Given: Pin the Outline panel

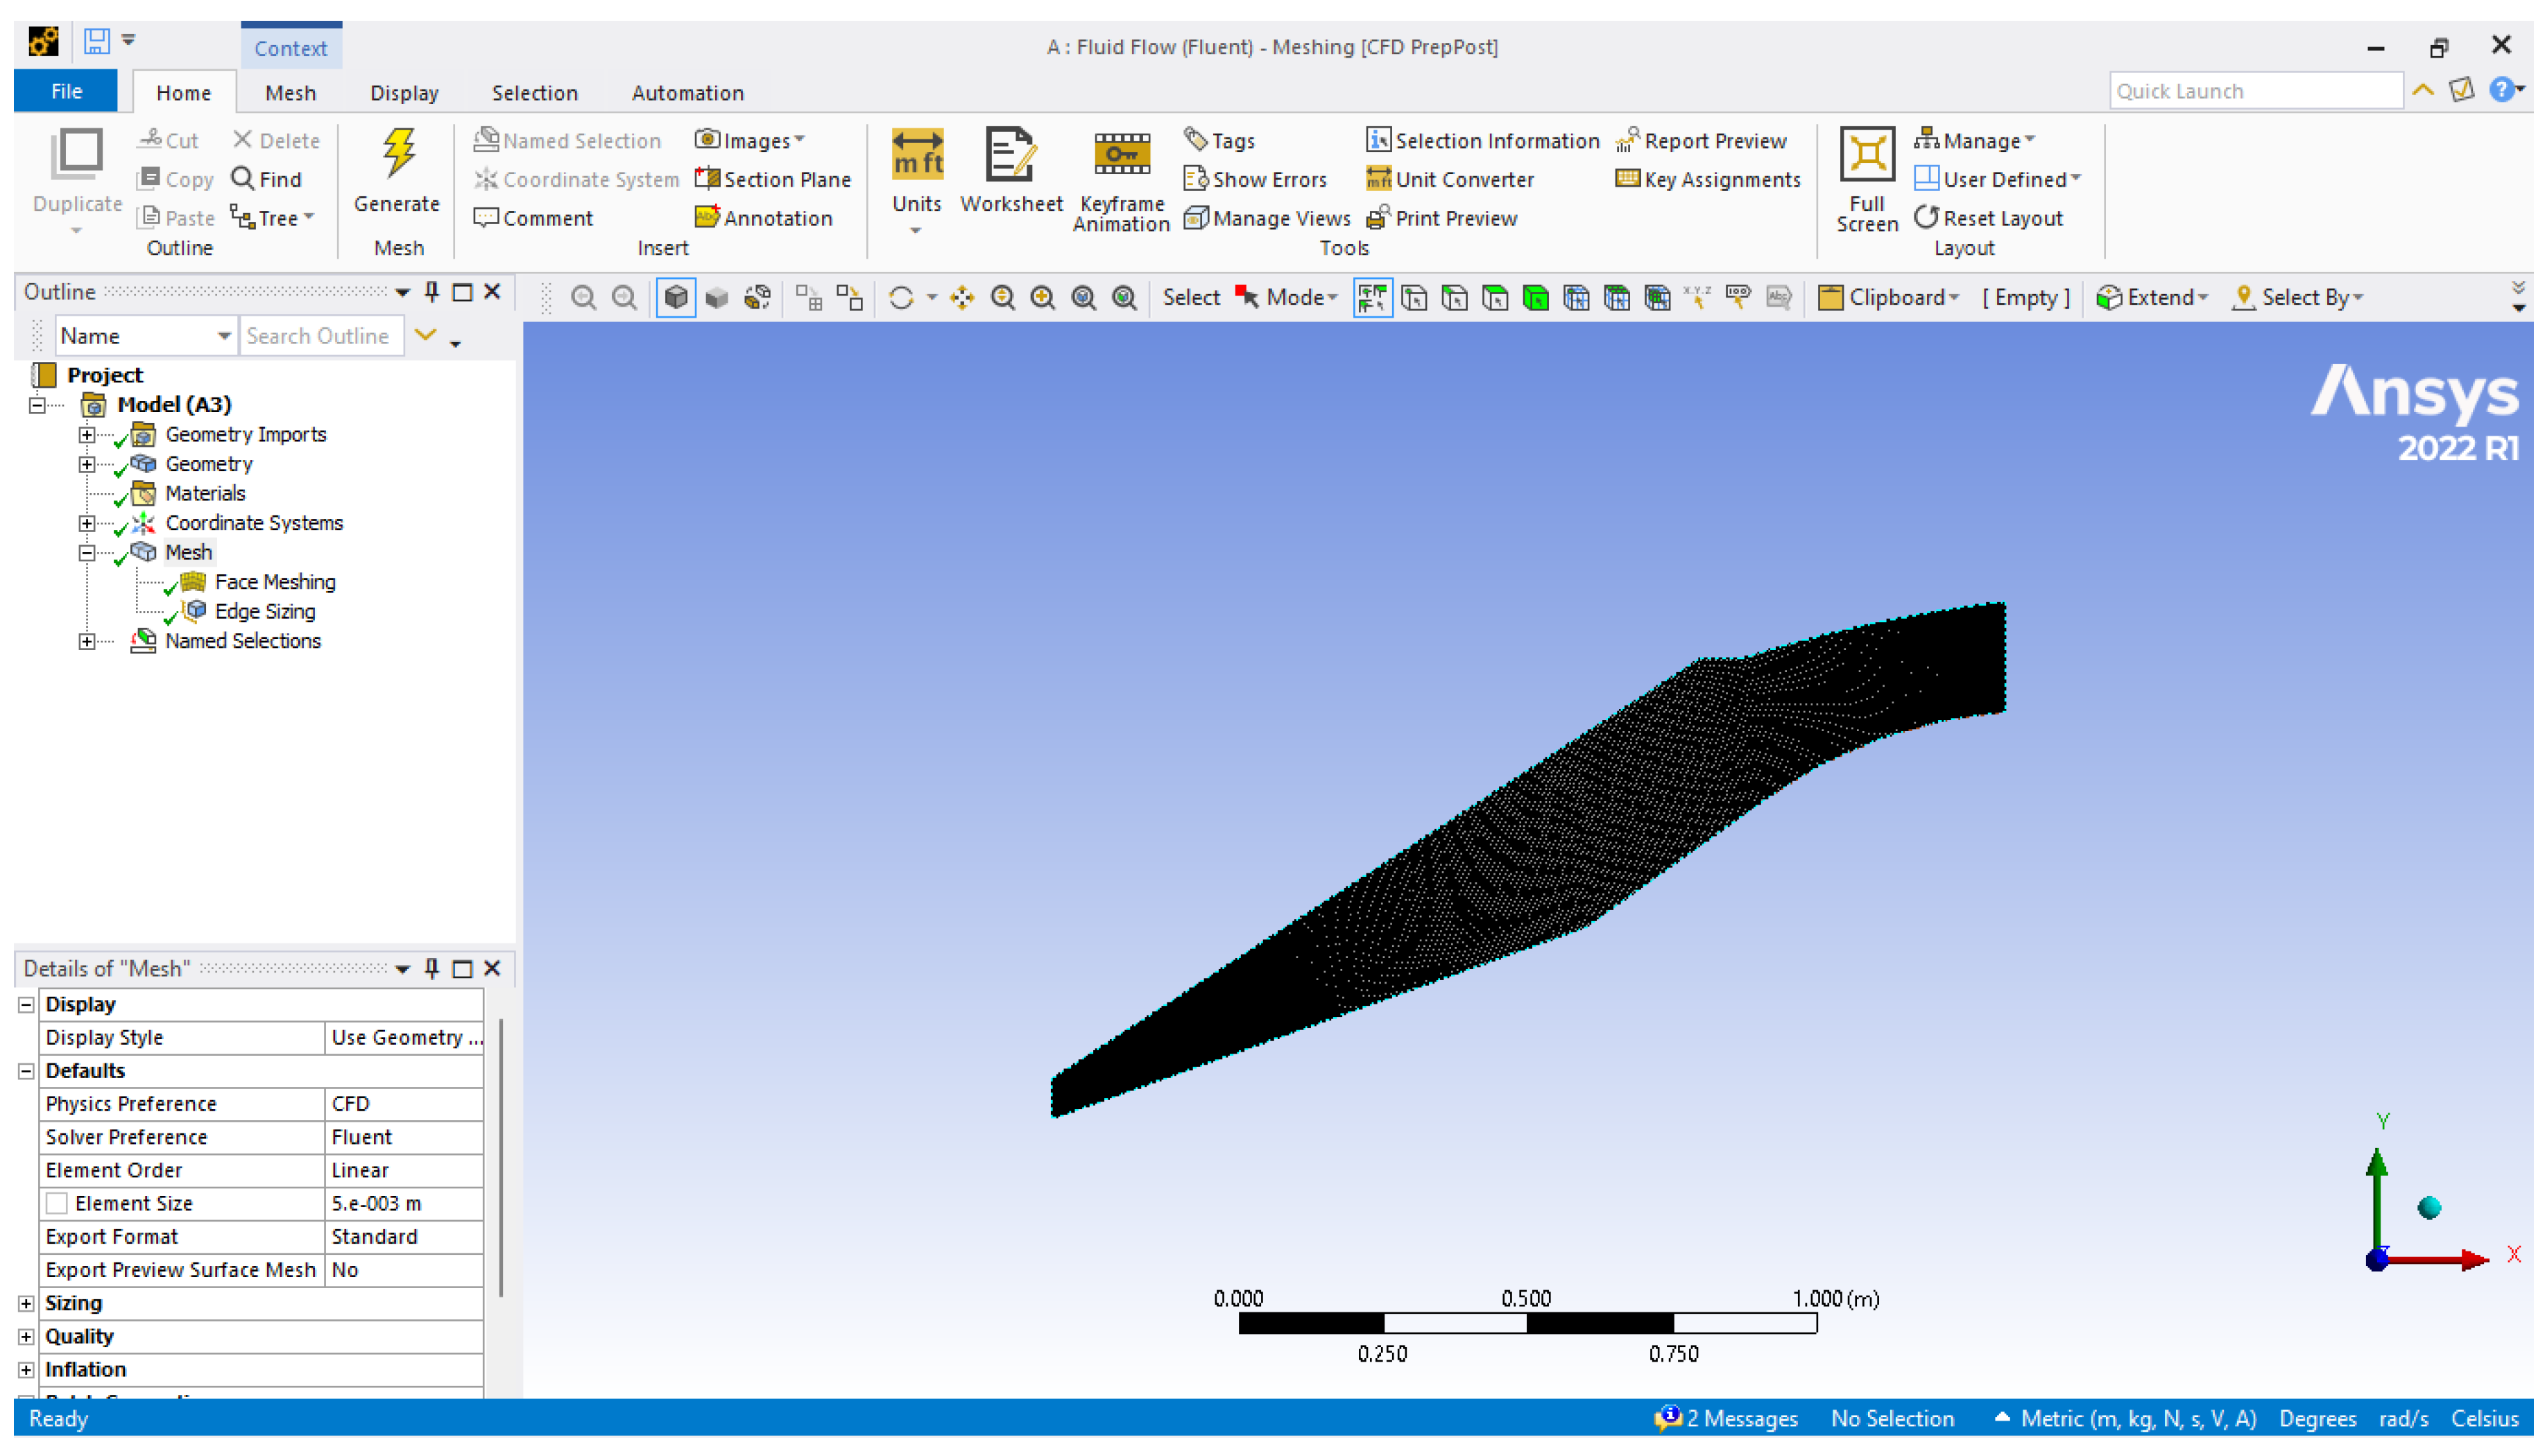Looking at the screenshot, I should pyautogui.click(x=432, y=292).
